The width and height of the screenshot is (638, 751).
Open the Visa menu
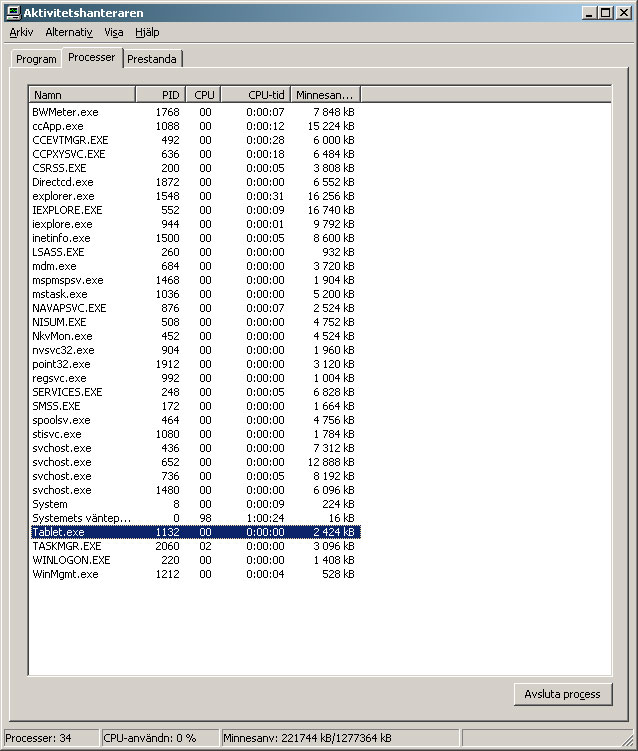pos(114,32)
